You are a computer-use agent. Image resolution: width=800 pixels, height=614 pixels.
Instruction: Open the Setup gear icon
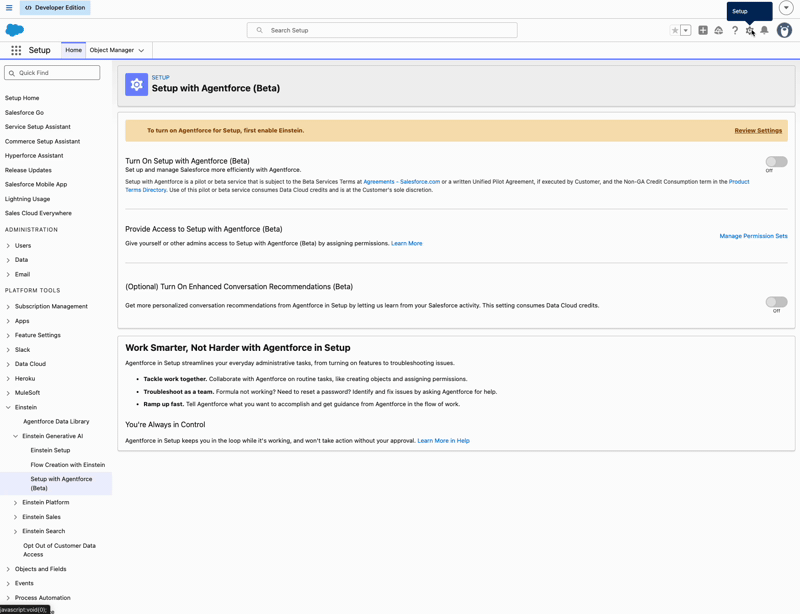click(x=751, y=30)
